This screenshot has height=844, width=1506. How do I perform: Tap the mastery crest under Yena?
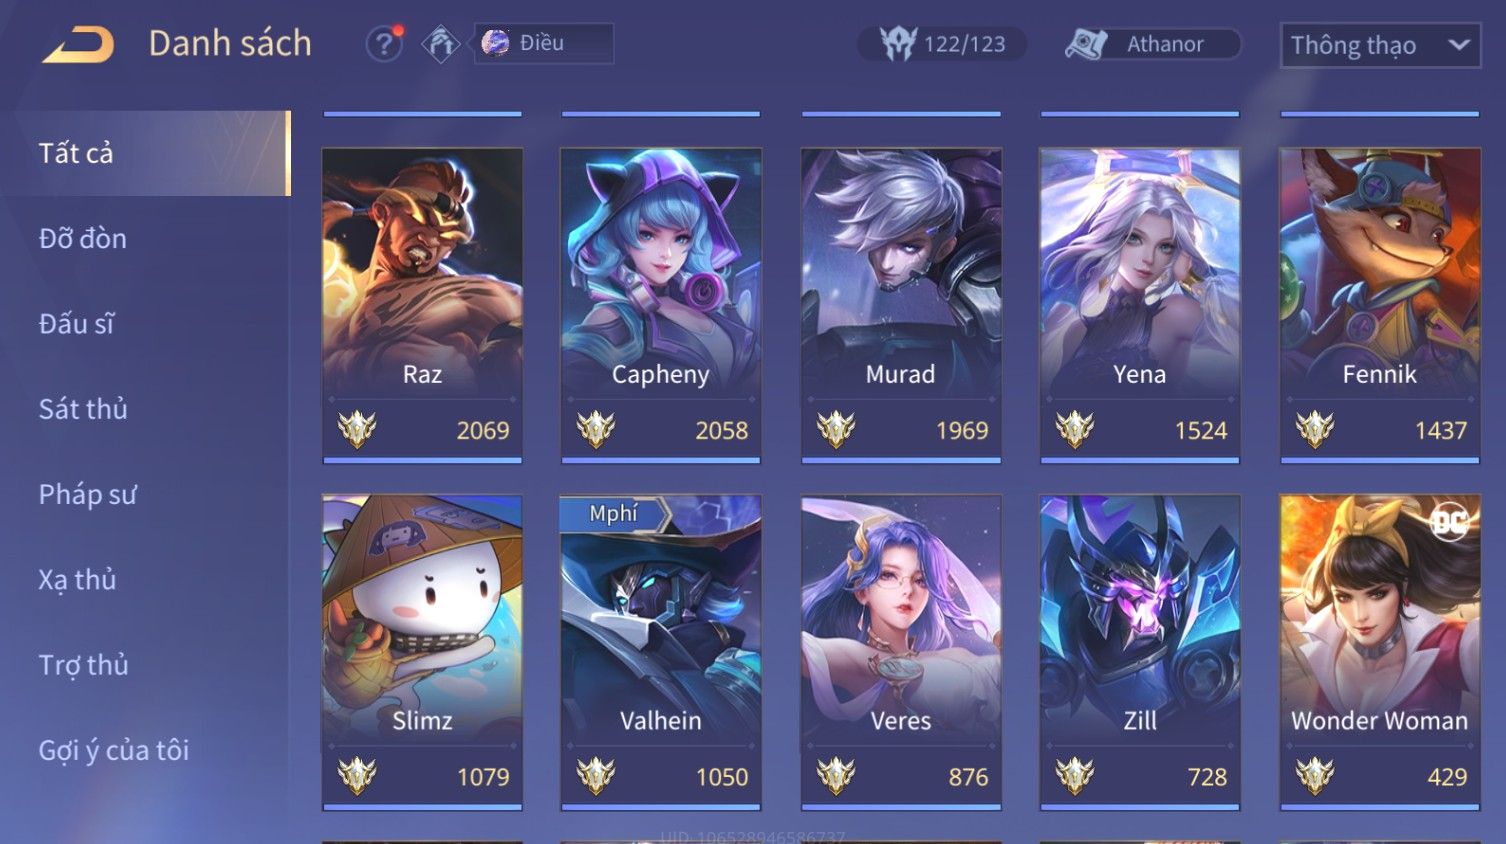pos(1075,430)
